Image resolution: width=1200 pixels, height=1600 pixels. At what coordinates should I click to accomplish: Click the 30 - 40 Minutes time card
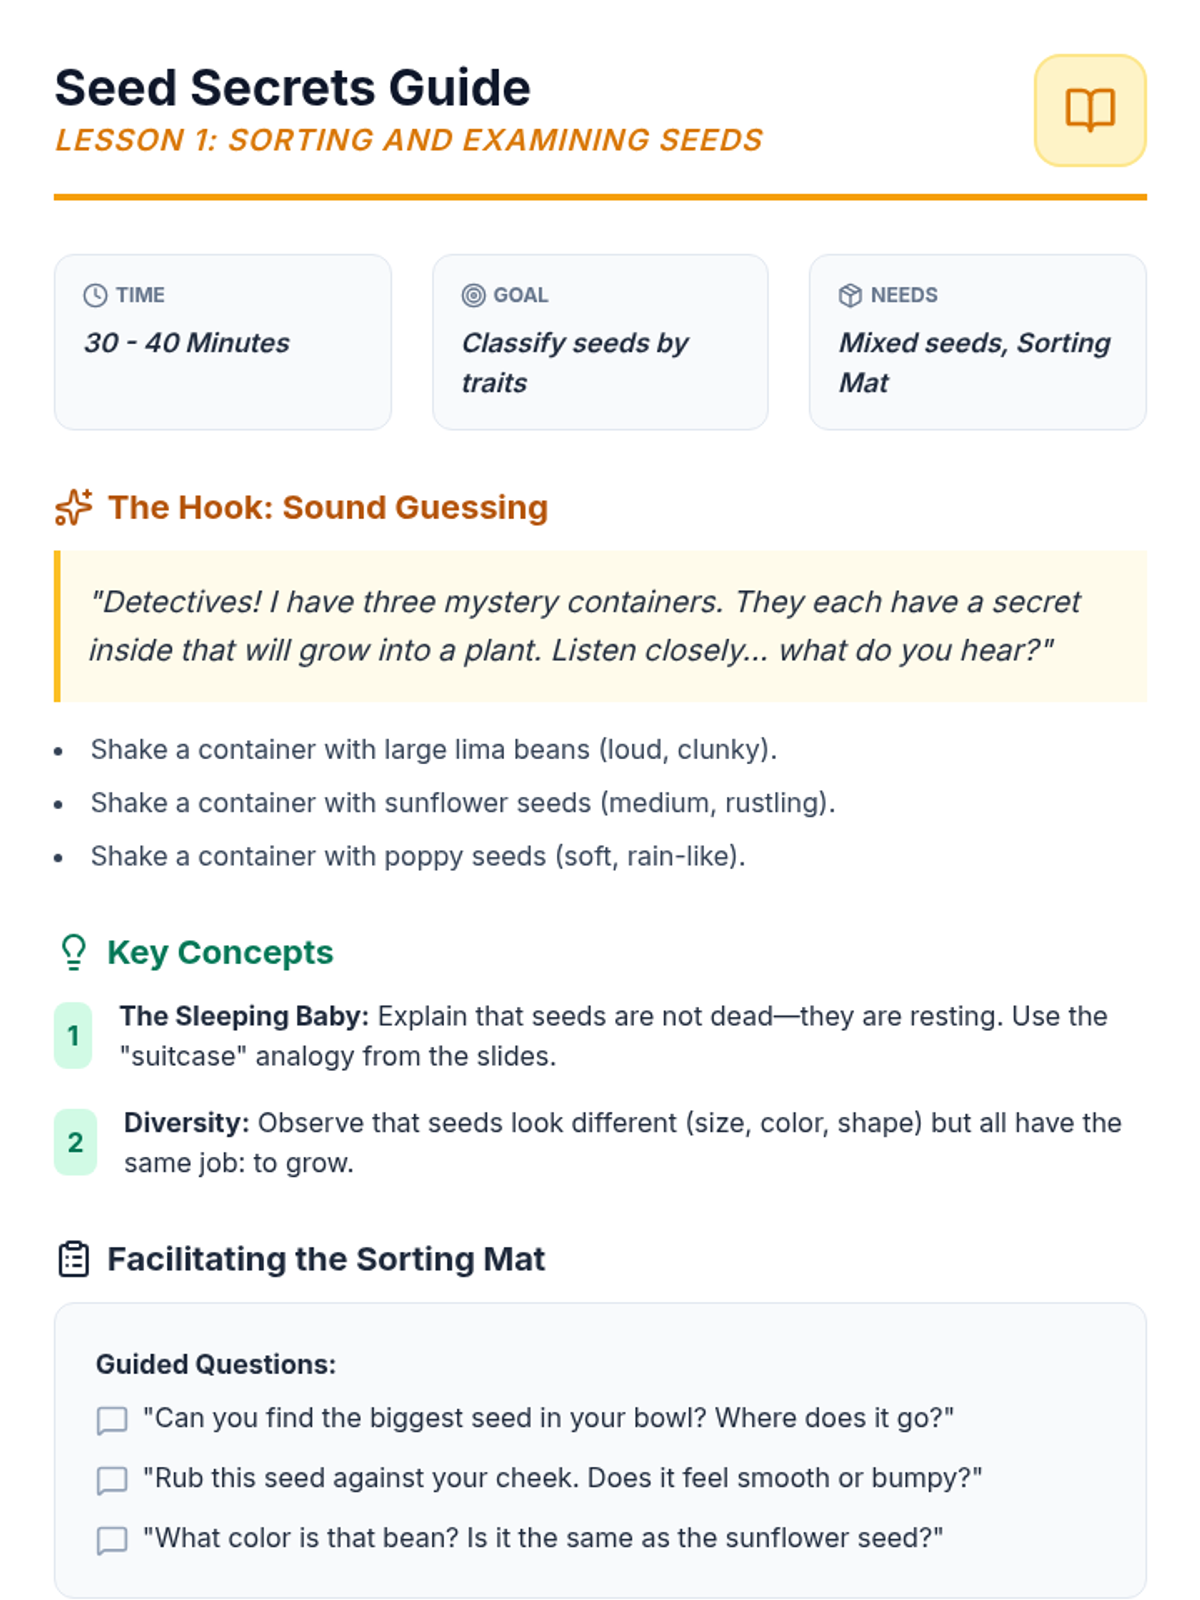pos(222,342)
